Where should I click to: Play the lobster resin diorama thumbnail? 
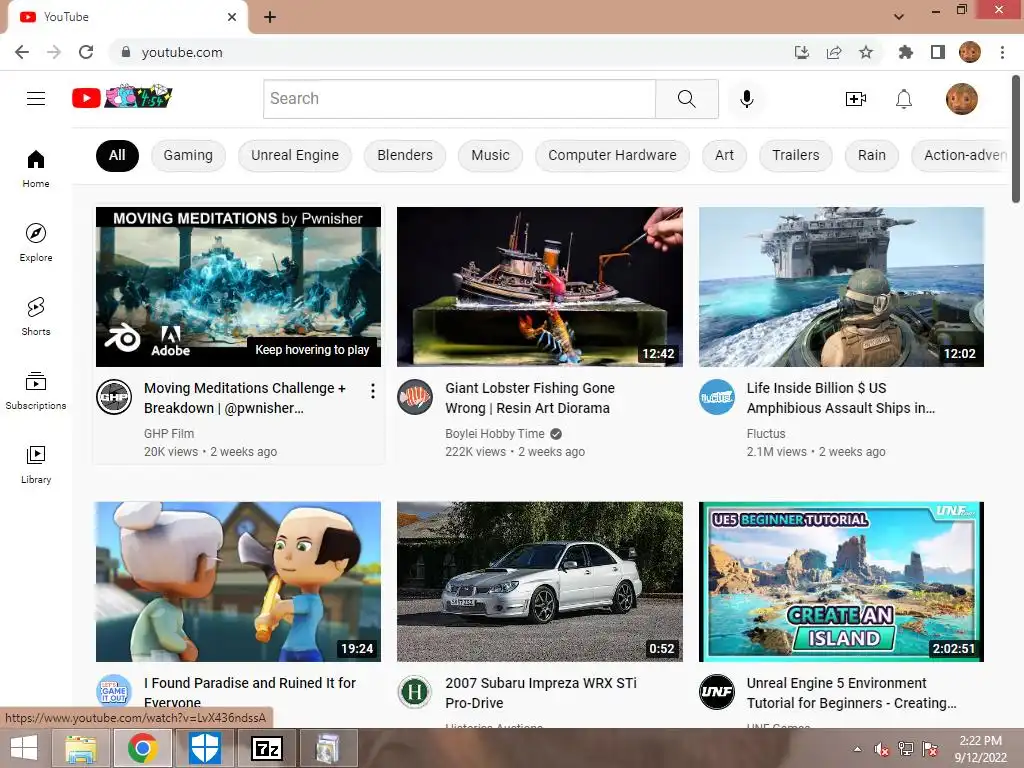point(539,287)
